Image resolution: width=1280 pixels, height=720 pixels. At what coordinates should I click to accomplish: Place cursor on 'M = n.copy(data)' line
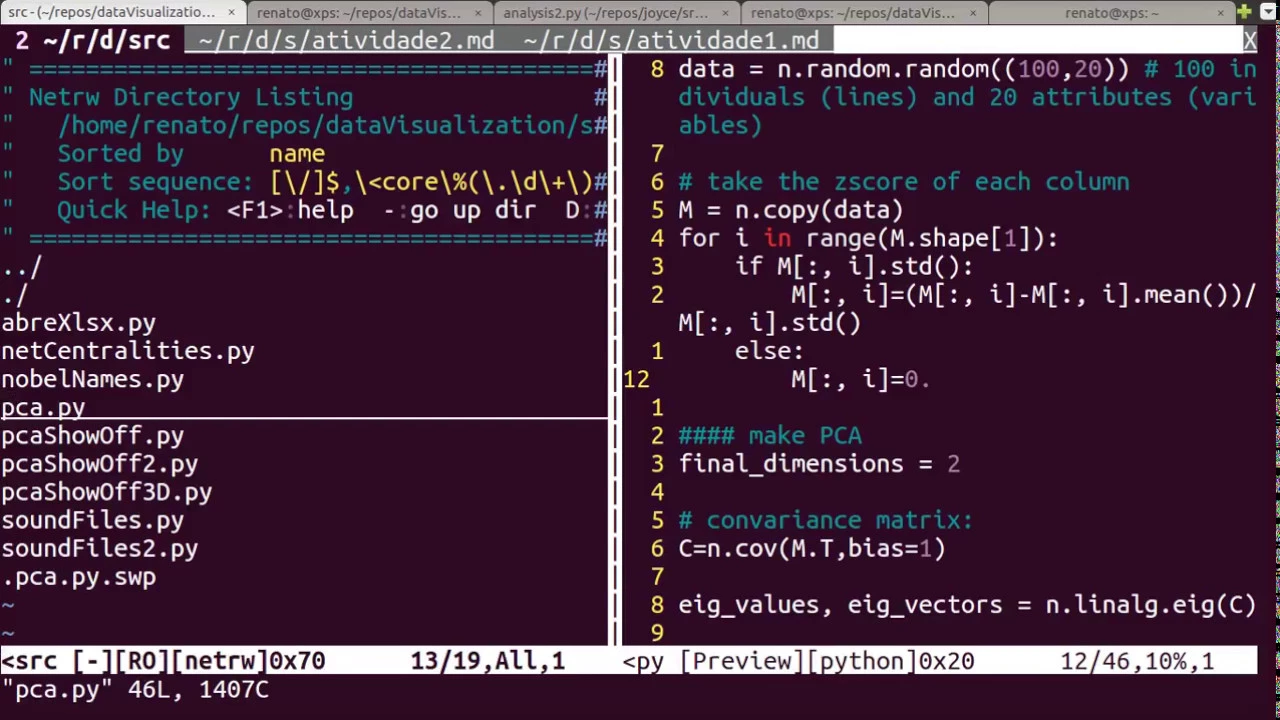pos(791,210)
